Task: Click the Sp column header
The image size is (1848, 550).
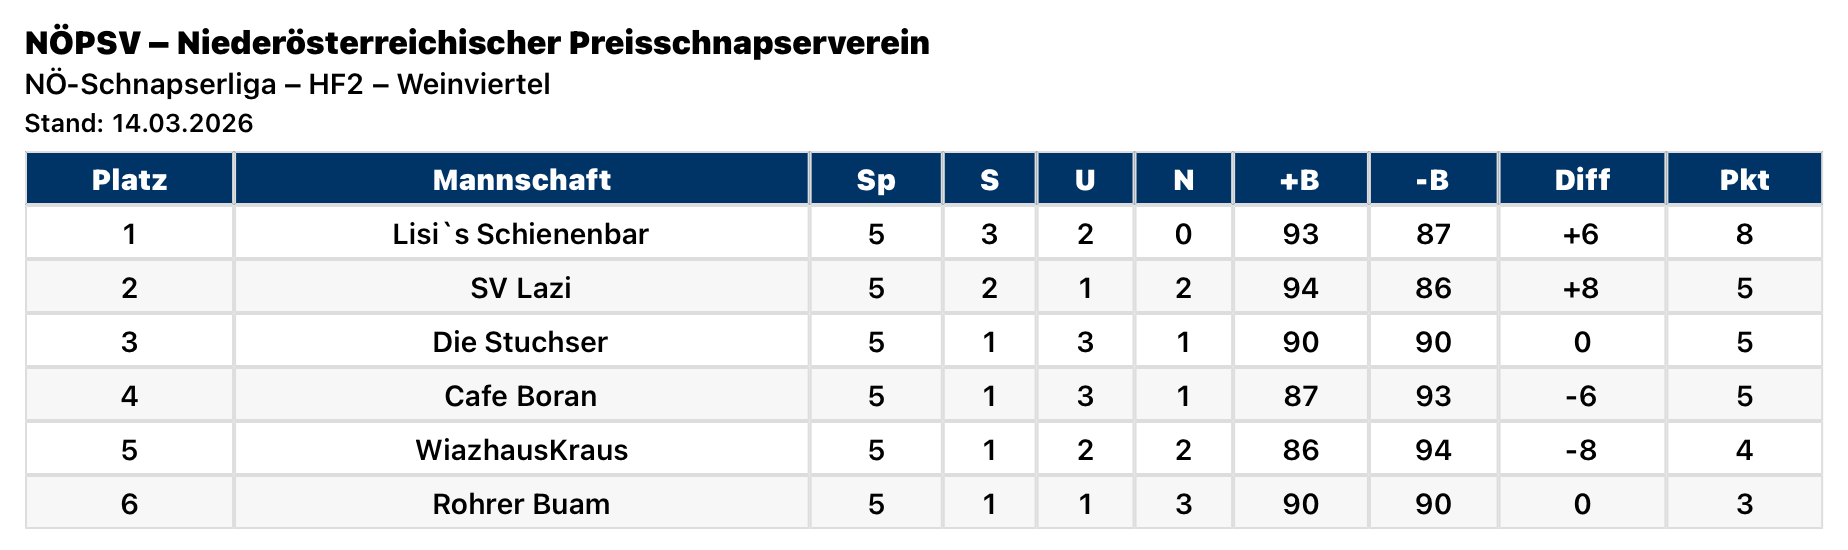Action: 876,180
